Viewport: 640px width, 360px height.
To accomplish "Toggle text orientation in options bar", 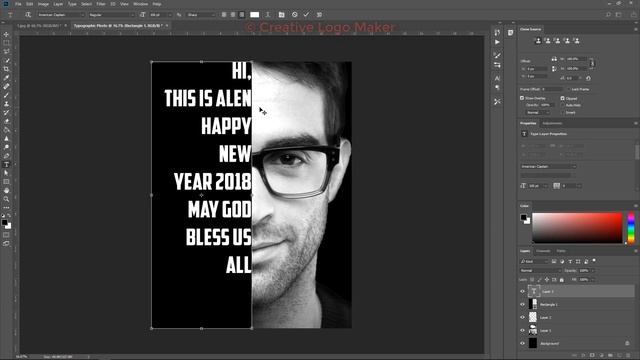I will [x=28, y=15].
